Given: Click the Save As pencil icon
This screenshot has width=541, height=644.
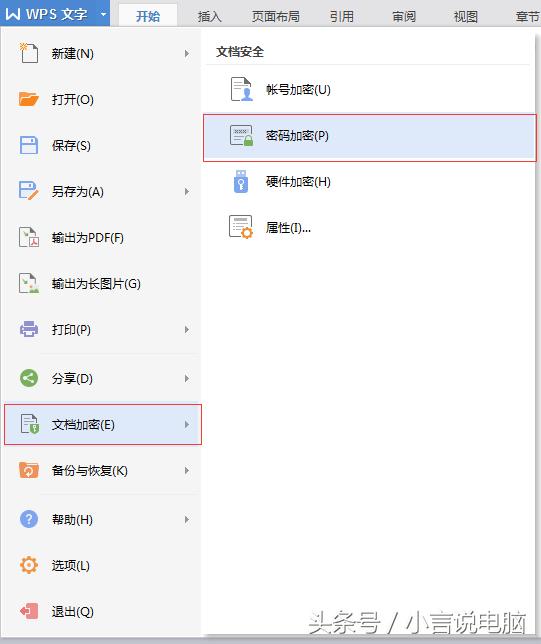Looking at the screenshot, I should (29, 191).
